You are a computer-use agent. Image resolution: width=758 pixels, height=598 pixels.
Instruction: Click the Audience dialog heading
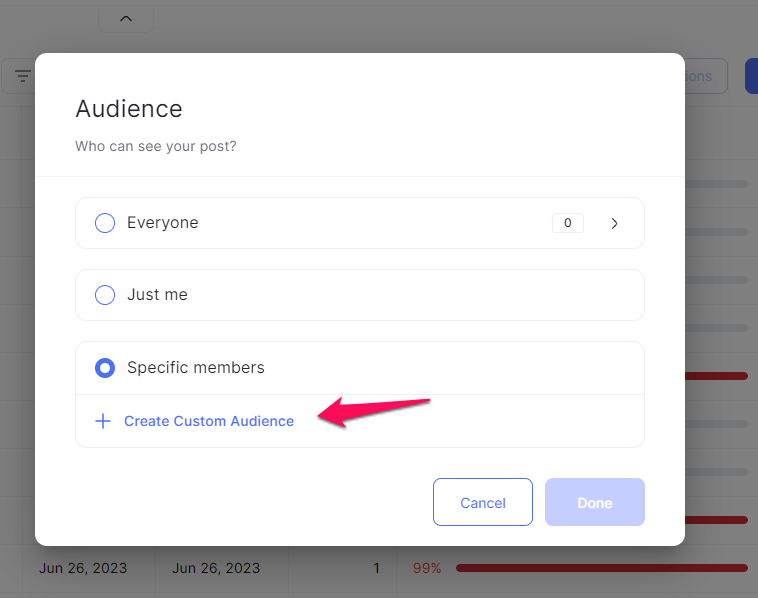click(x=129, y=109)
